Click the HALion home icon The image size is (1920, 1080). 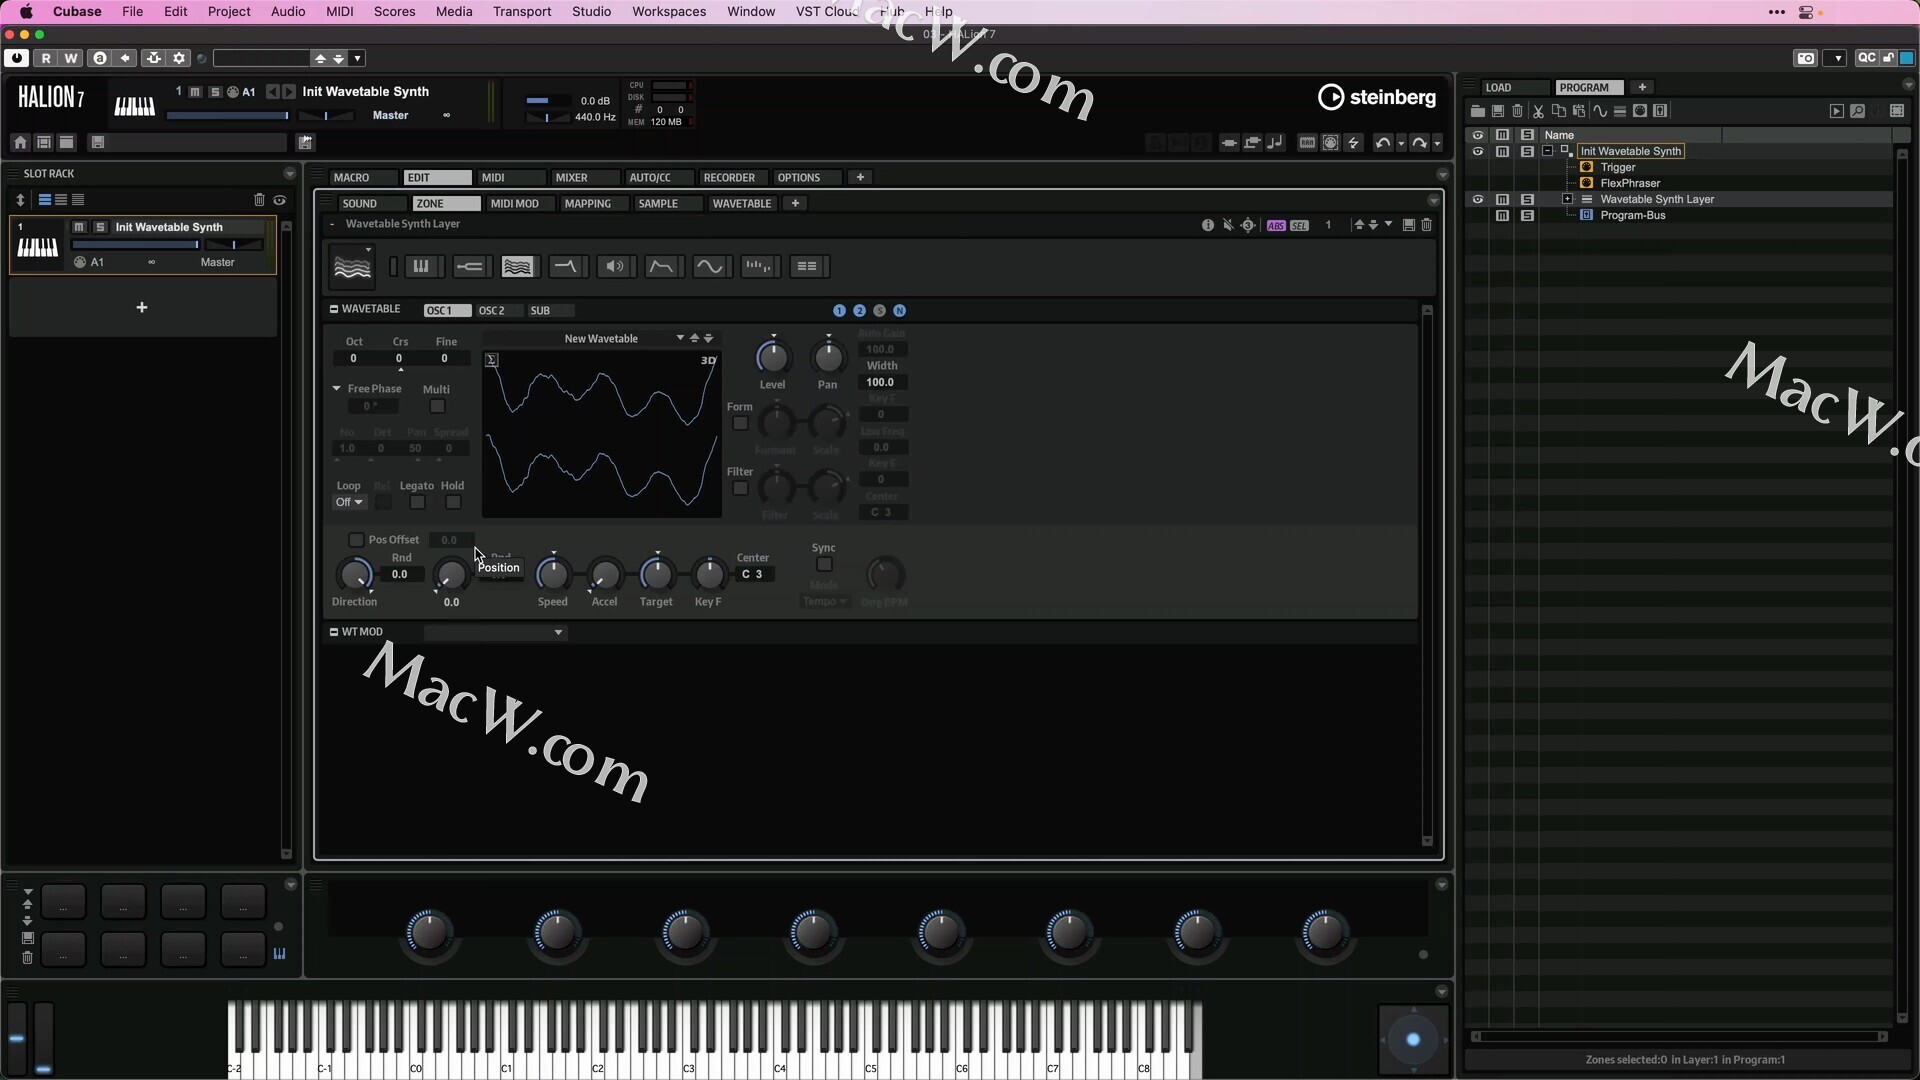(x=20, y=143)
